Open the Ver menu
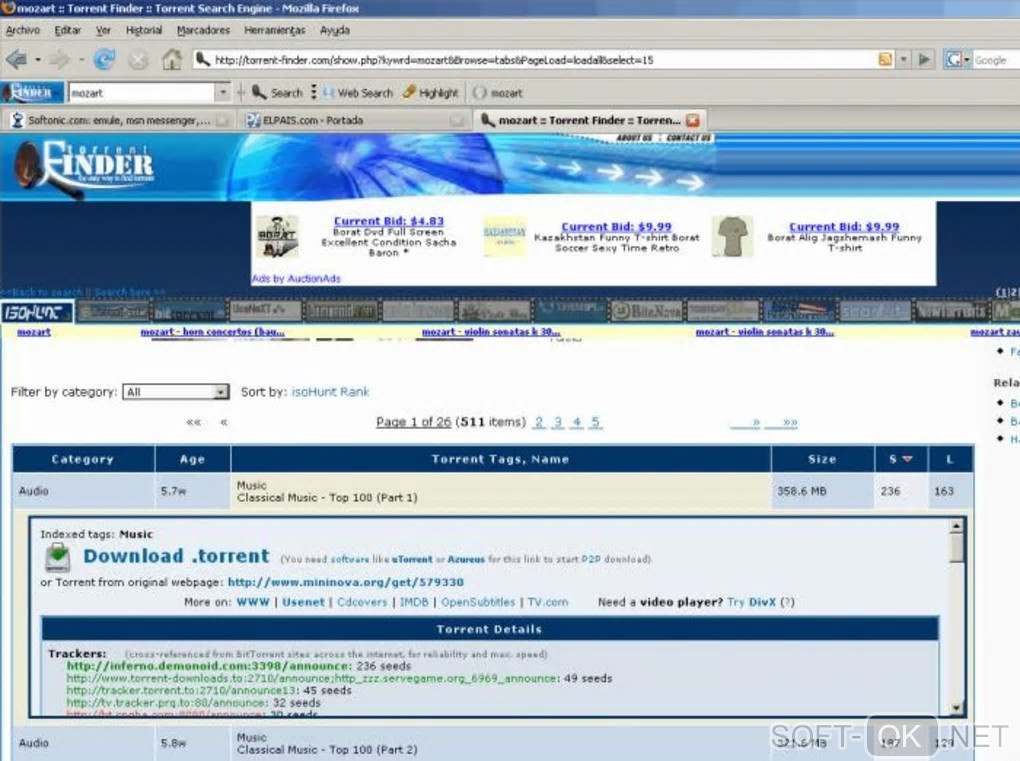 click(x=103, y=30)
